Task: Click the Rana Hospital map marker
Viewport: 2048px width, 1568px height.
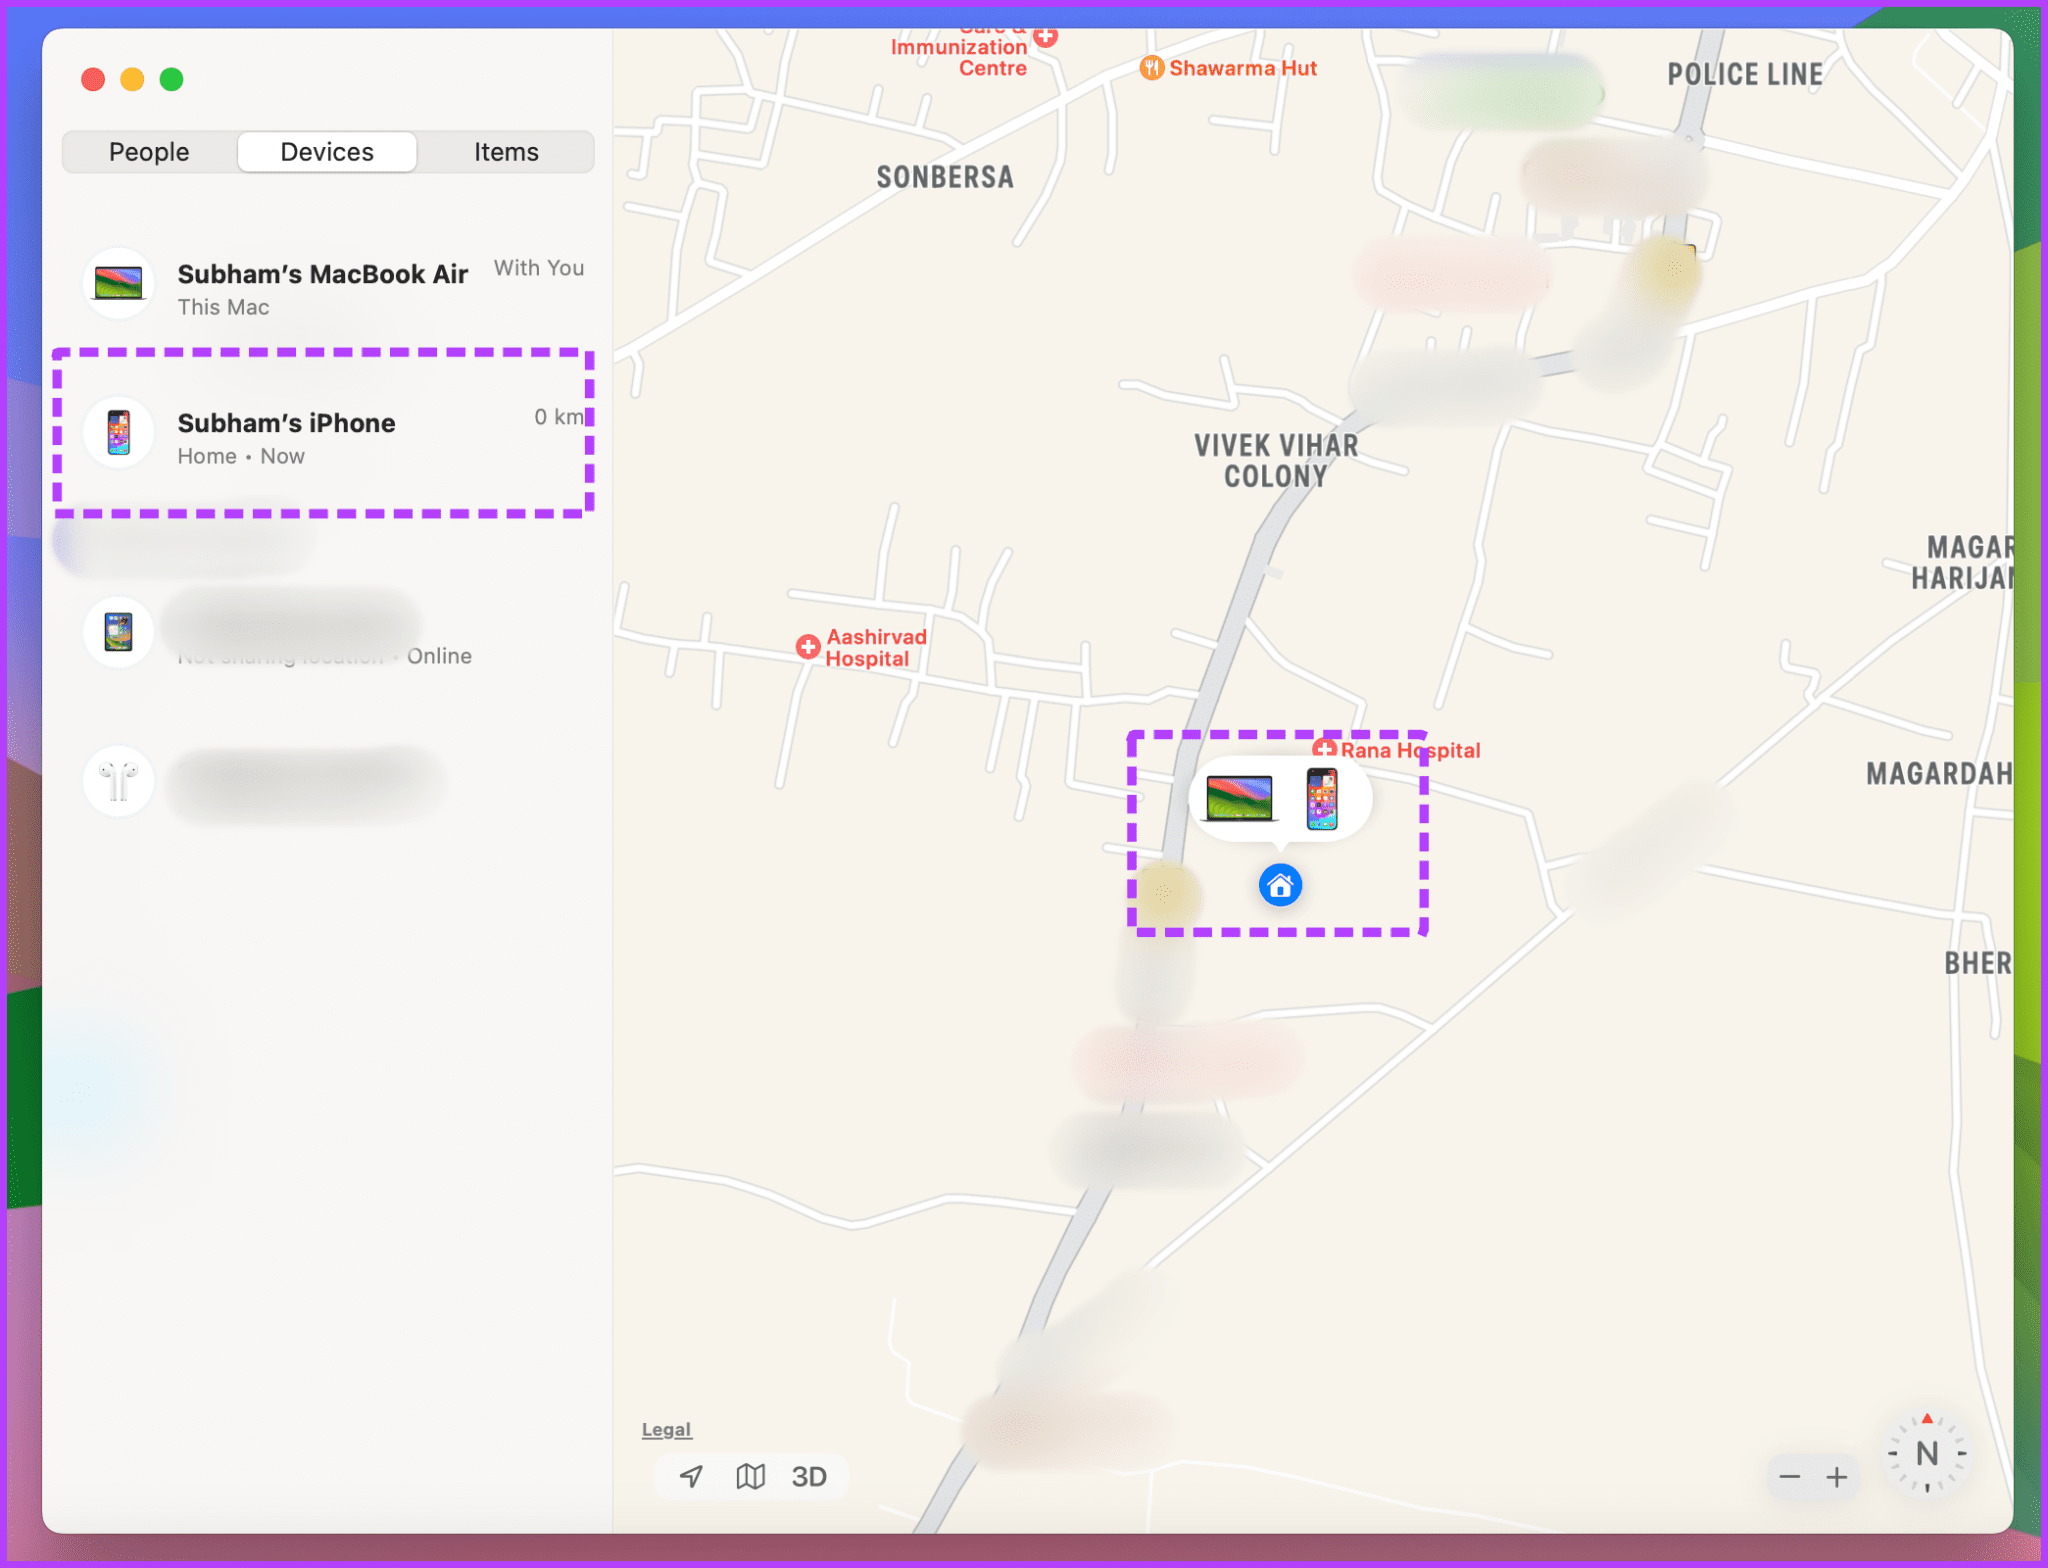Action: tap(1325, 748)
